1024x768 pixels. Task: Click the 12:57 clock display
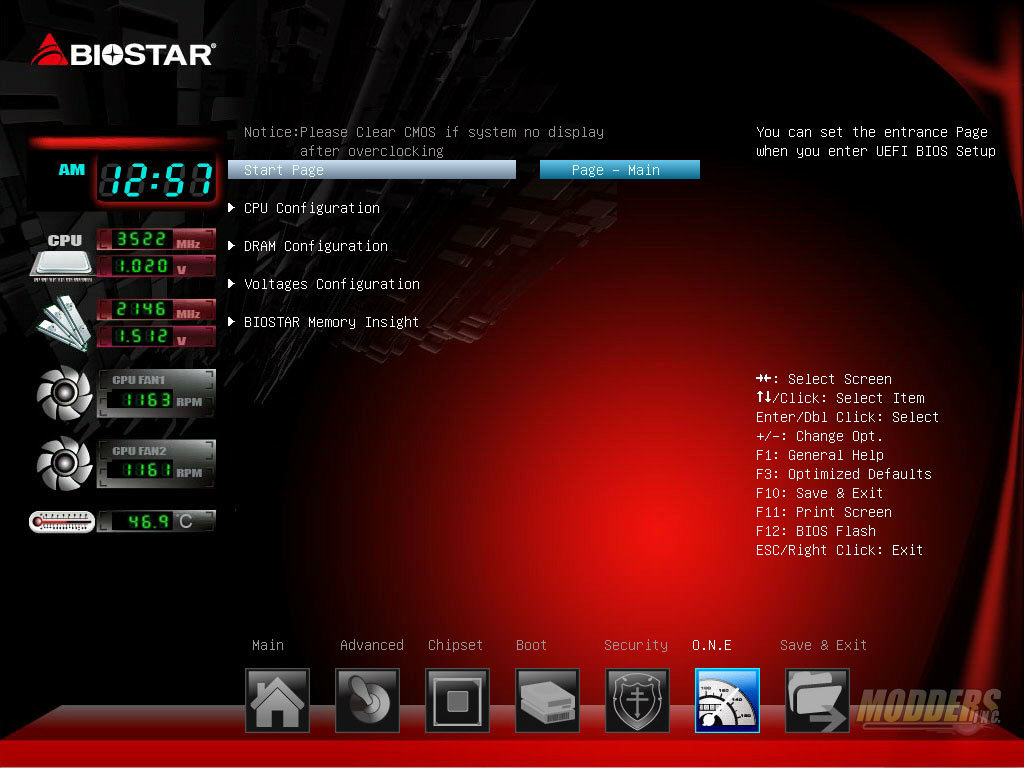[x=157, y=180]
